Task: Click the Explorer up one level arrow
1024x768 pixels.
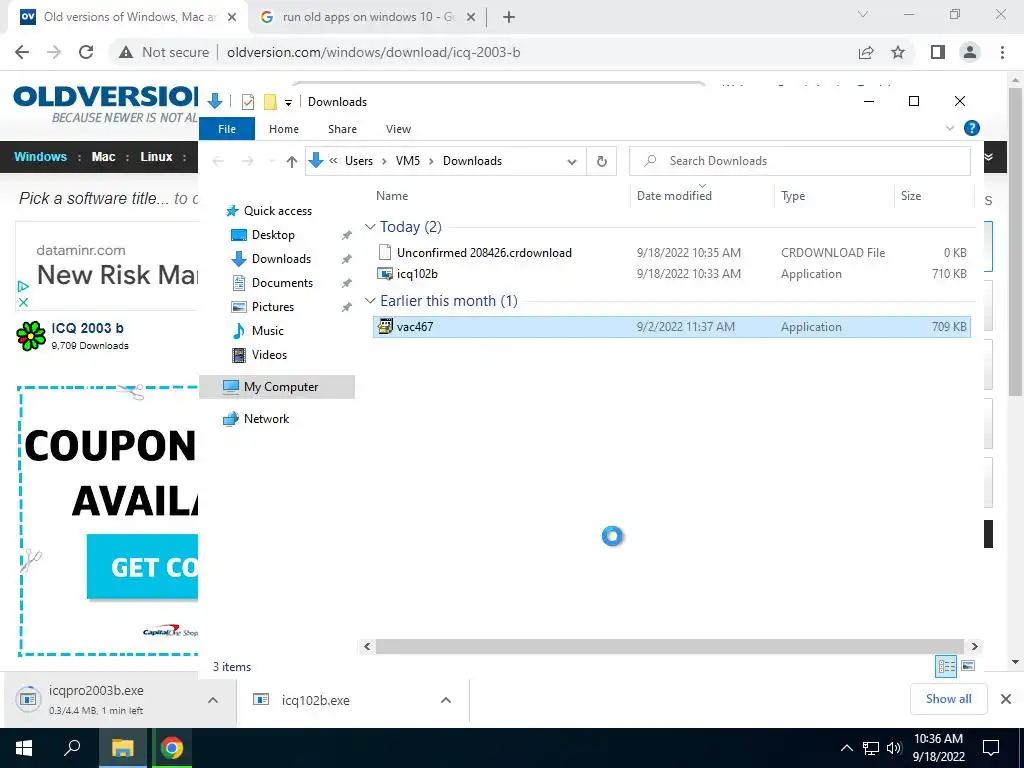Action: coord(291,161)
